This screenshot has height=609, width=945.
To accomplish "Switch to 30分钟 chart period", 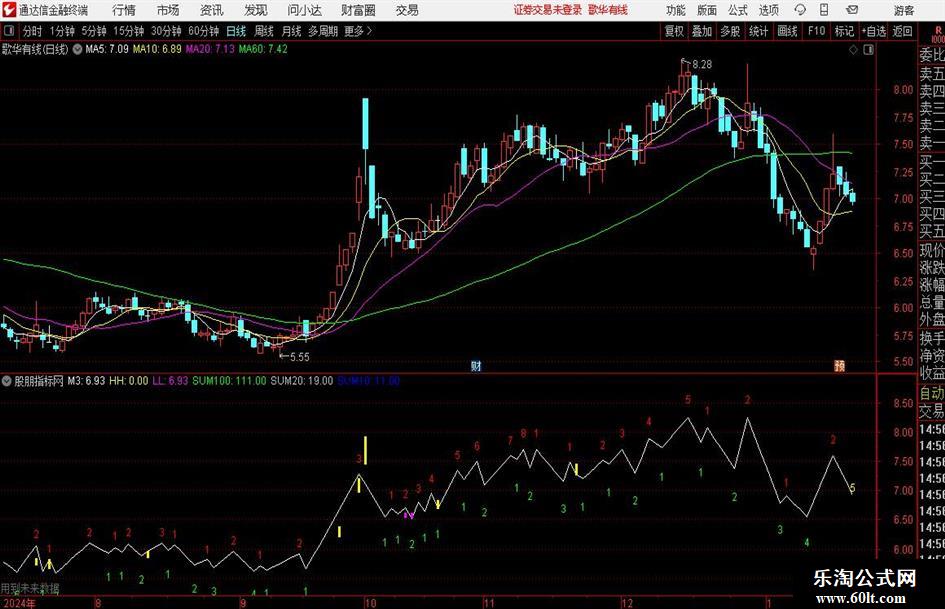I will click(x=166, y=31).
